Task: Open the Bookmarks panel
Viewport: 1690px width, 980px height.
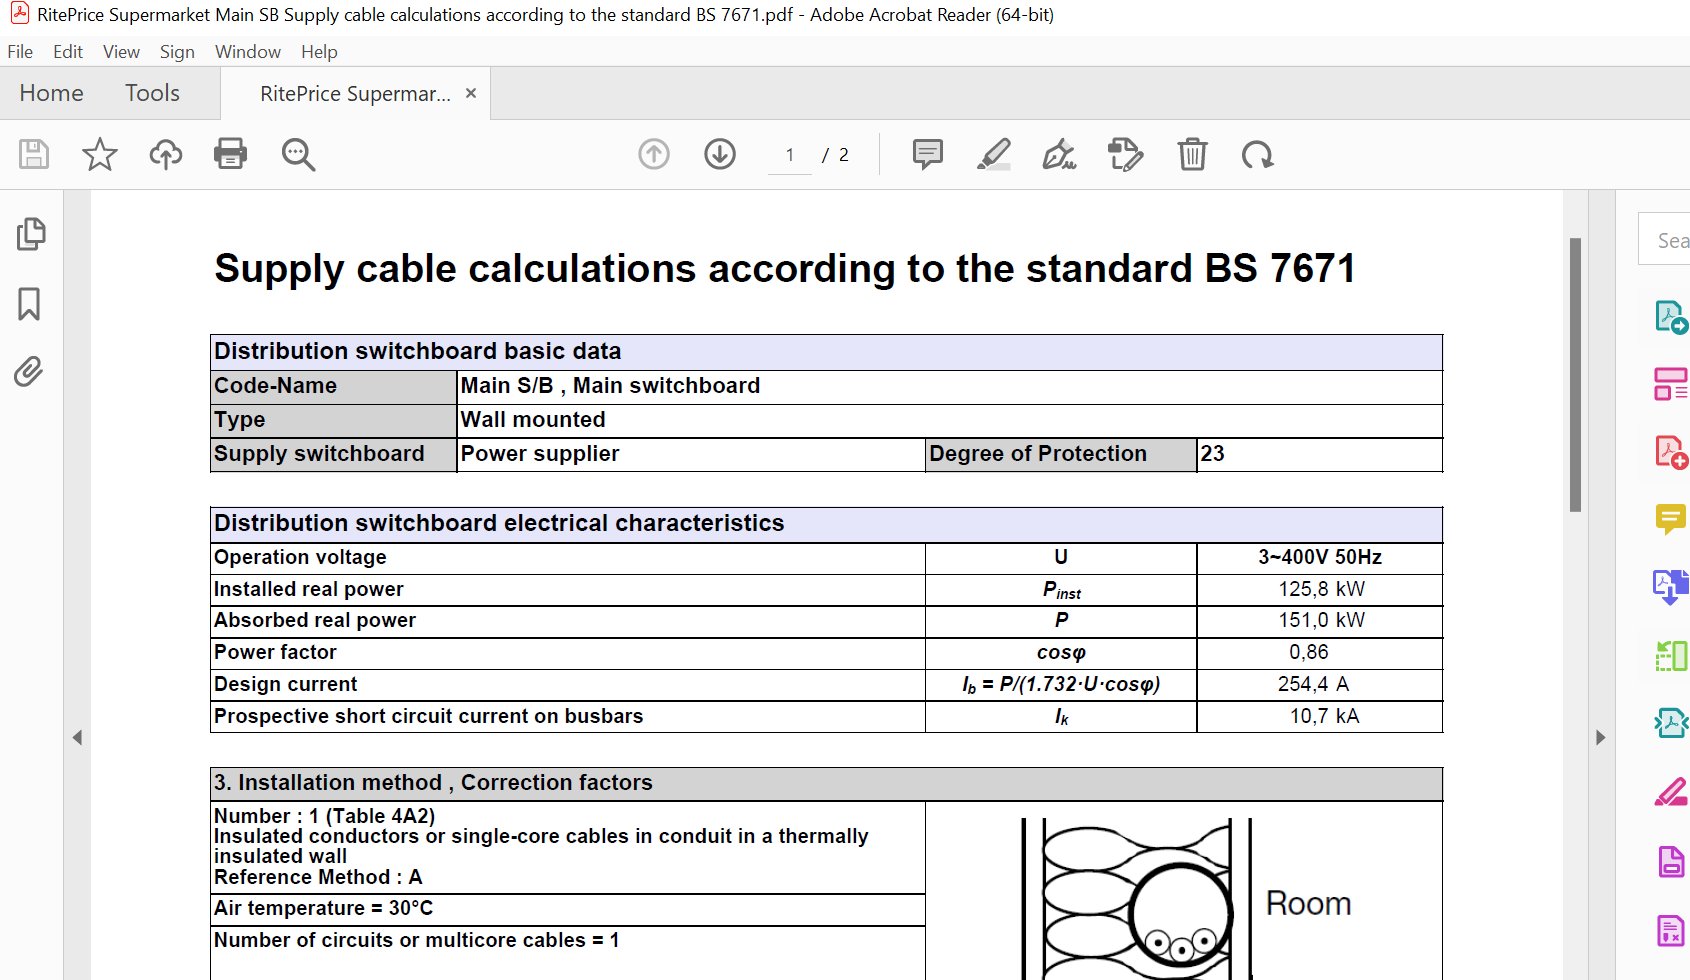Action: (x=27, y=305)
